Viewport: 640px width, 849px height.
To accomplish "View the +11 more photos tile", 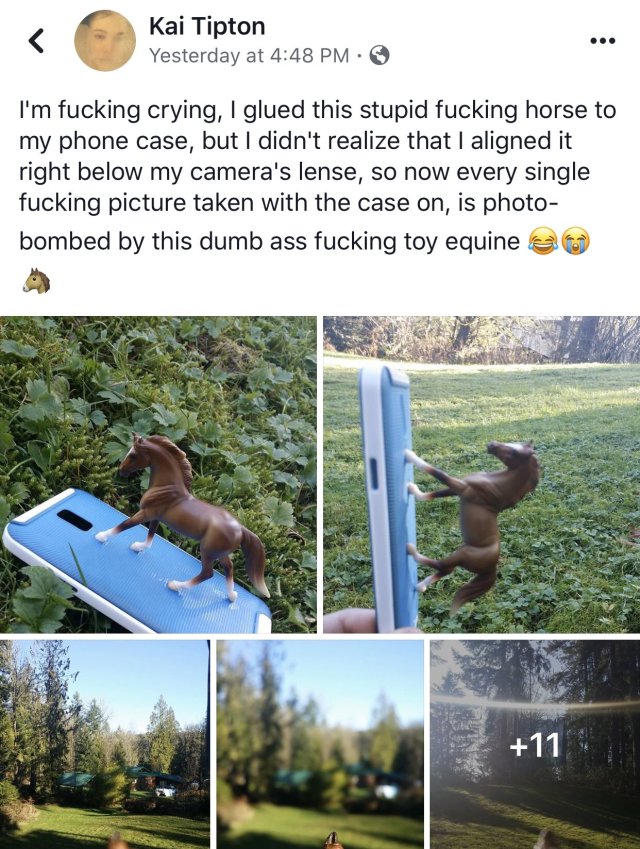I will tap(535, 744).
